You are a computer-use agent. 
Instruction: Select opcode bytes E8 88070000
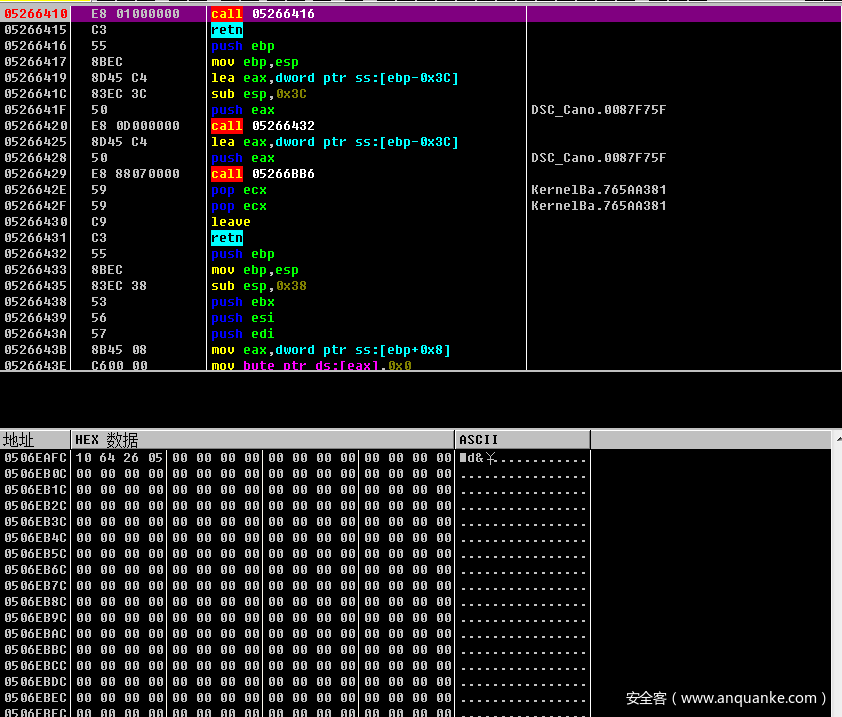[135, 174]
